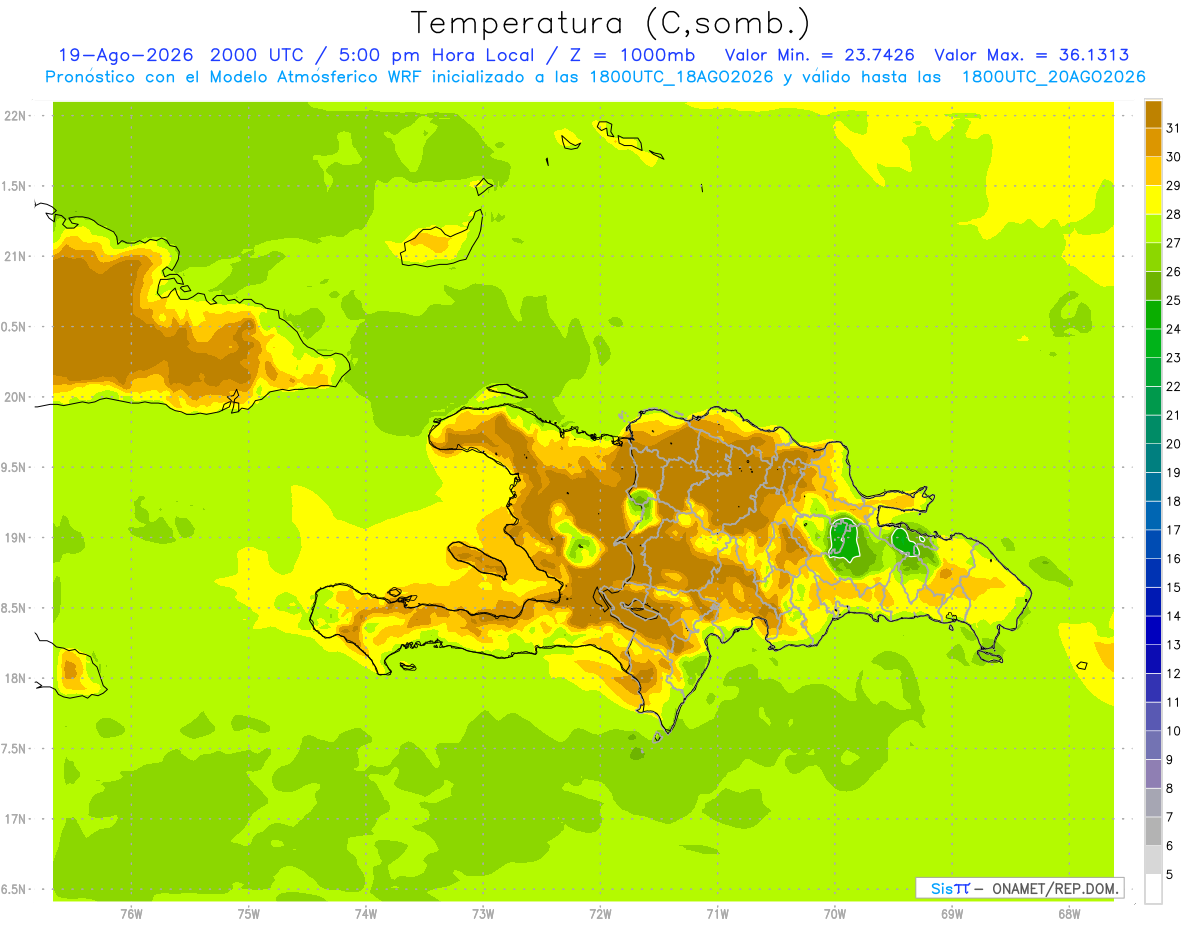Click the legend value "25"
Image resolution: width=1200 pixels, height=927 pixels.
click(1174, 300)
